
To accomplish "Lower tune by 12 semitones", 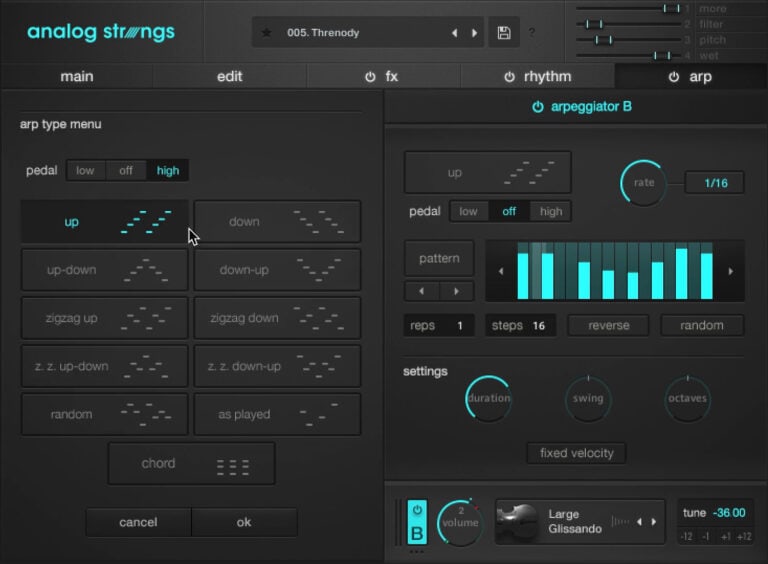I will click(x=686, y=537).
